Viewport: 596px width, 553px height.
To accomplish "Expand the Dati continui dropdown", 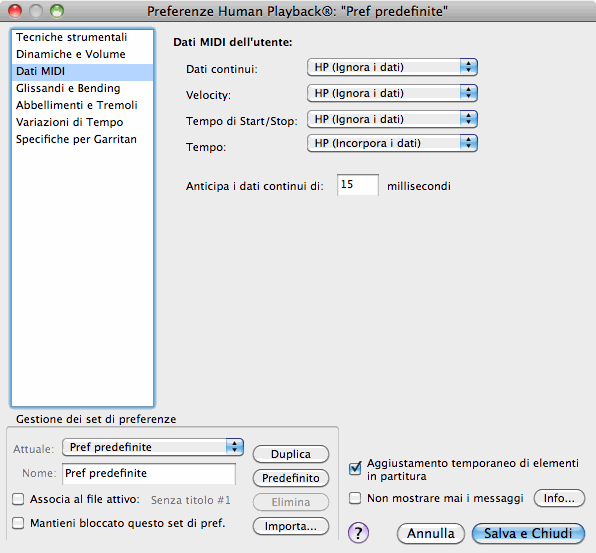I will pyautogui.click(x=392, y=67).
